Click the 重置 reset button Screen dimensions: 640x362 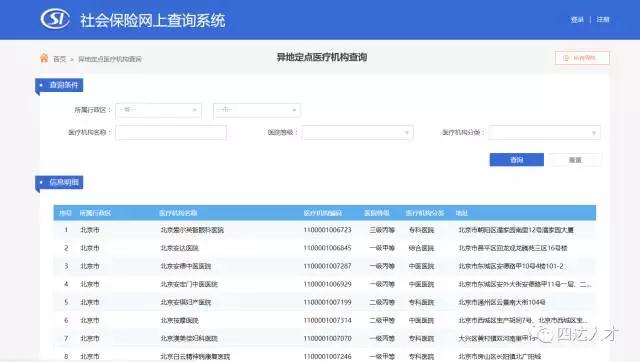575,160
